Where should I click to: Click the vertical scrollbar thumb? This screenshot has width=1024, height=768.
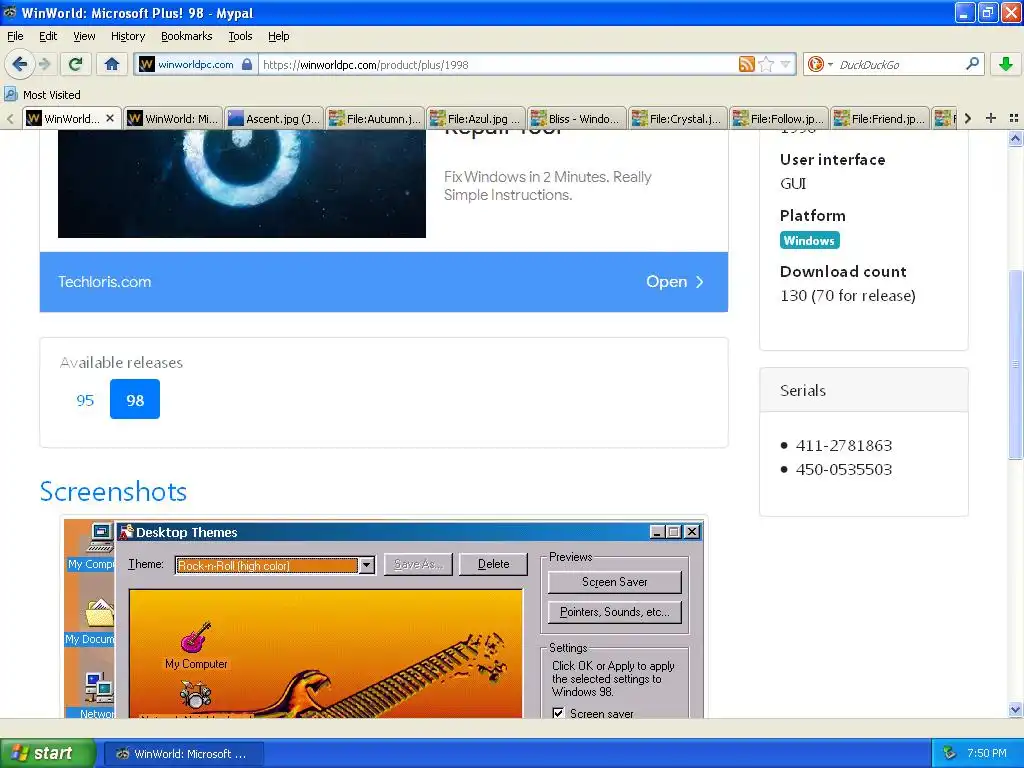pyautogui.click(x=1015, y=364)
